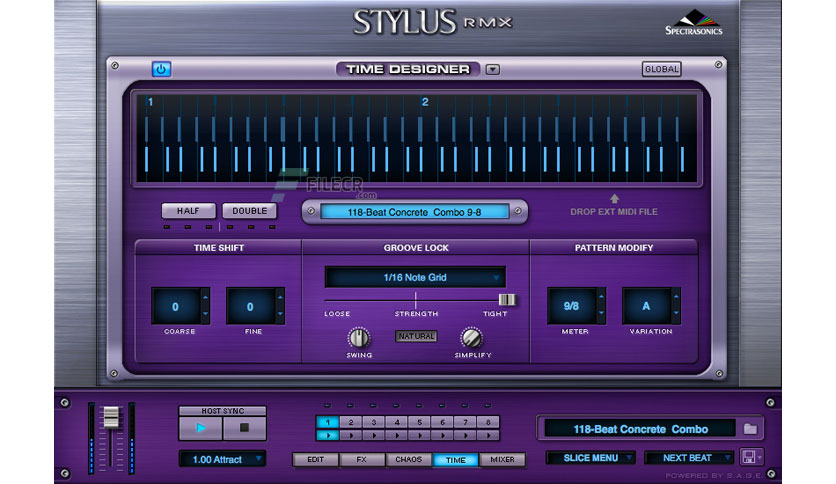Image resolution: width=836 pixels, height=484 pixels.
Task: Open the 1/16 Note Grid dropdown
Action: point(415,277)
